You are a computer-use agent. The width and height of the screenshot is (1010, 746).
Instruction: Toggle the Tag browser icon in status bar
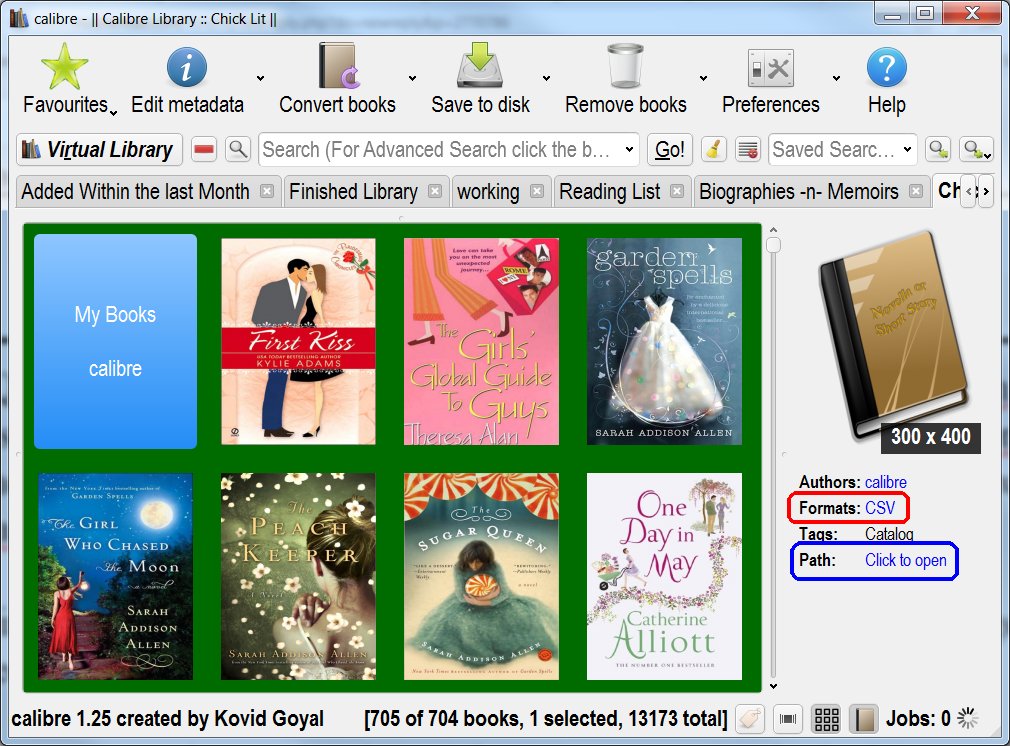(x=750, y=719)
